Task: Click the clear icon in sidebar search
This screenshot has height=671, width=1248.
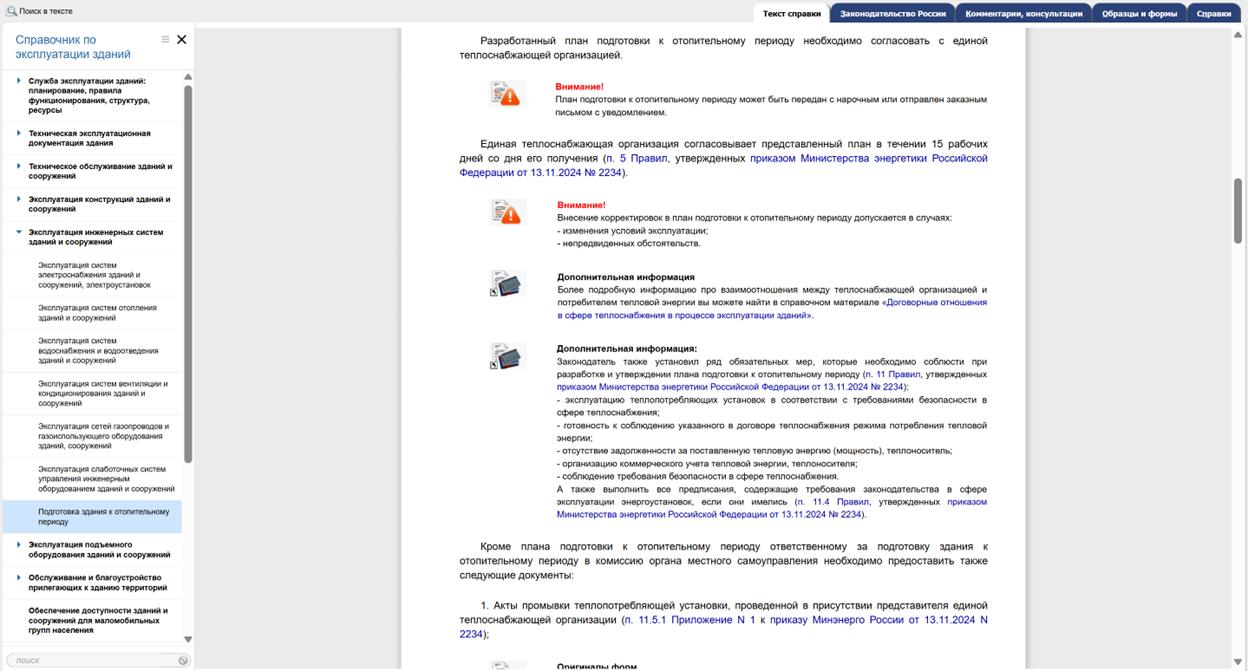Action: tap(183, 660)
